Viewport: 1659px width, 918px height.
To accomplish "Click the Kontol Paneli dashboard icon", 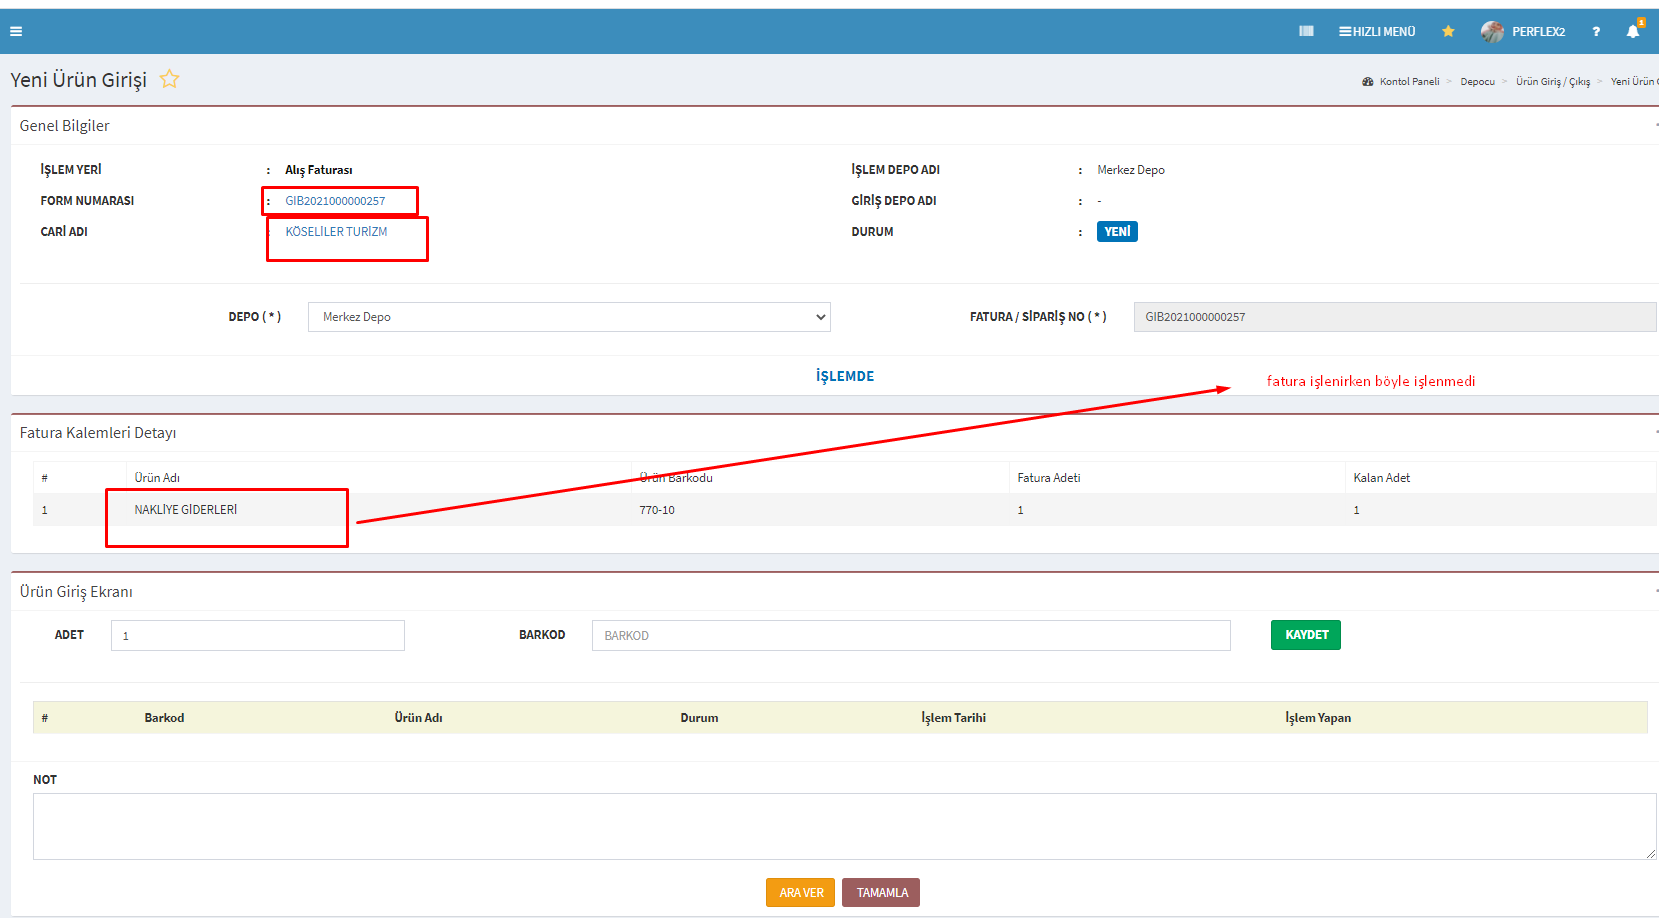I will point(1368,82).
